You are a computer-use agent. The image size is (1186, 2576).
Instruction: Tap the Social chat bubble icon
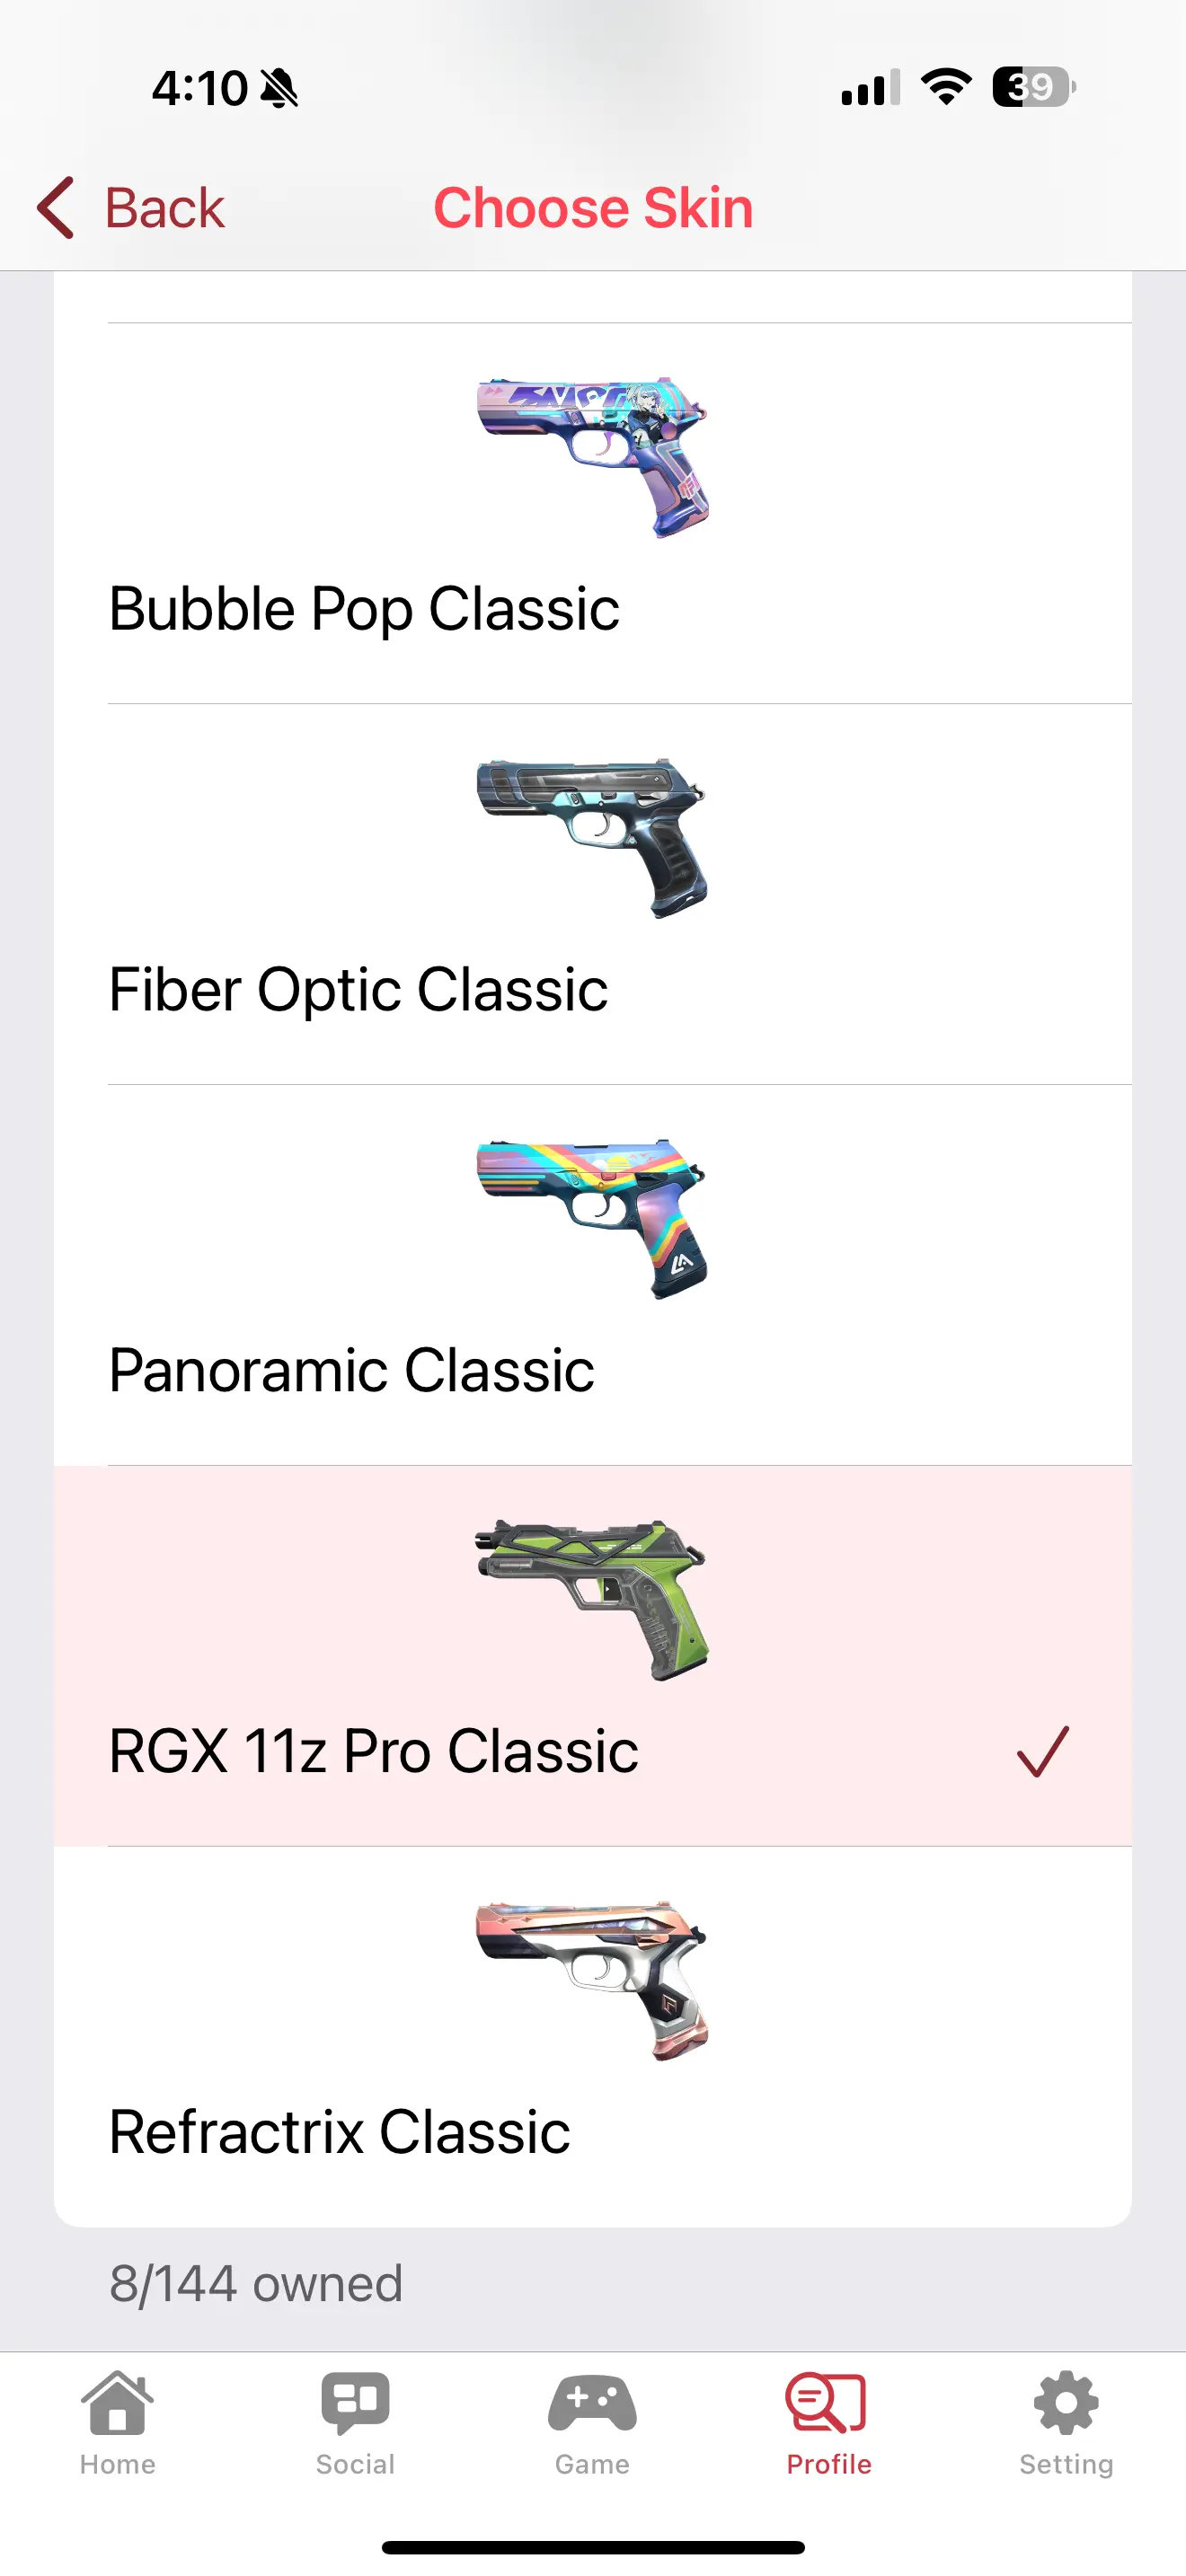[355, 2402]
